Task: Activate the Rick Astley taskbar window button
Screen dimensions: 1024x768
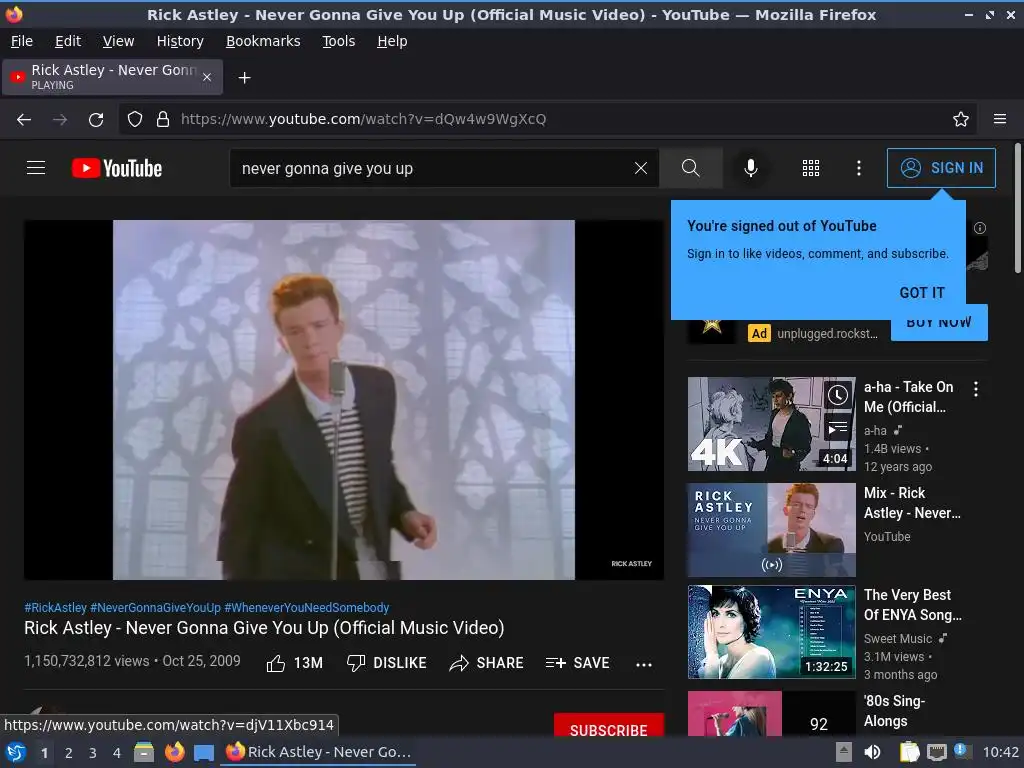Action: (319, 752)
